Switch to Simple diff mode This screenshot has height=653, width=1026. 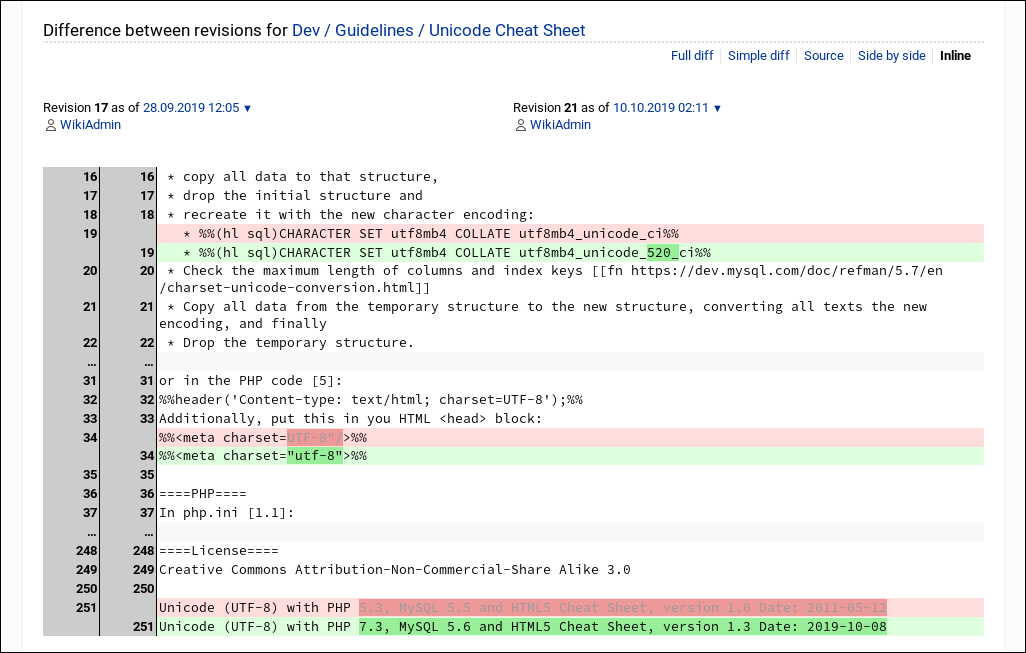pyautogui.click(x=758, y=55)
